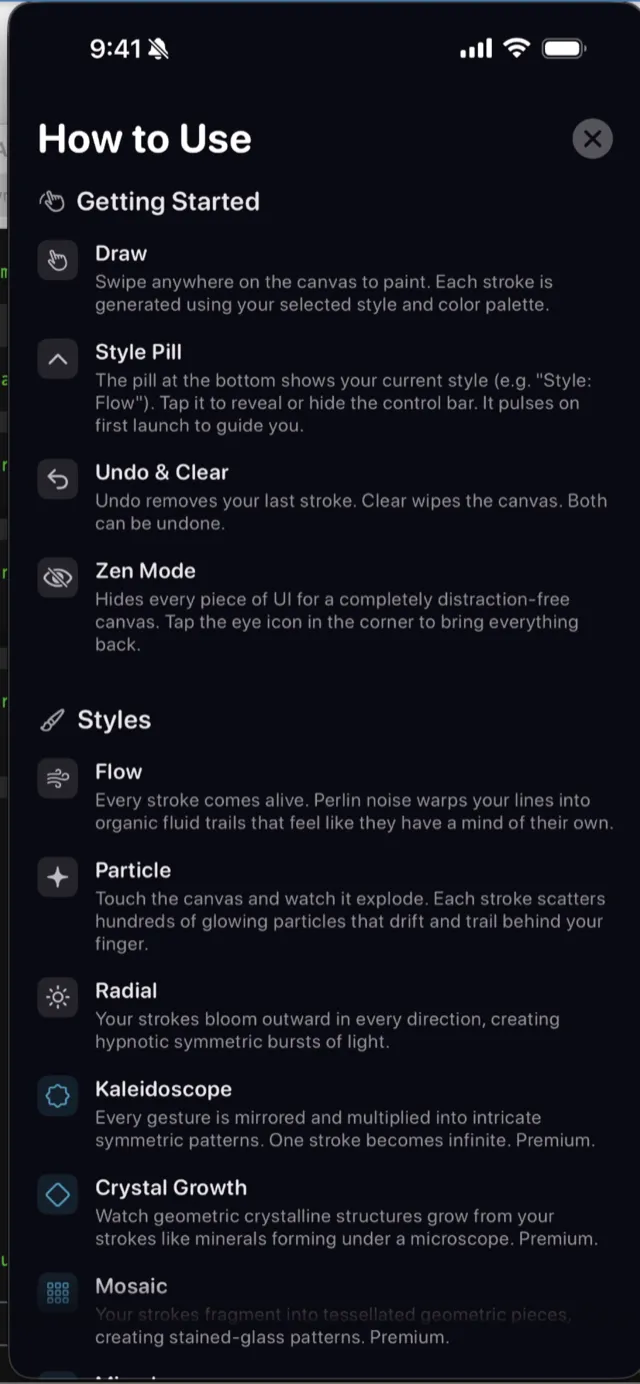Tap the How to Use title

[x=144, y=139]
